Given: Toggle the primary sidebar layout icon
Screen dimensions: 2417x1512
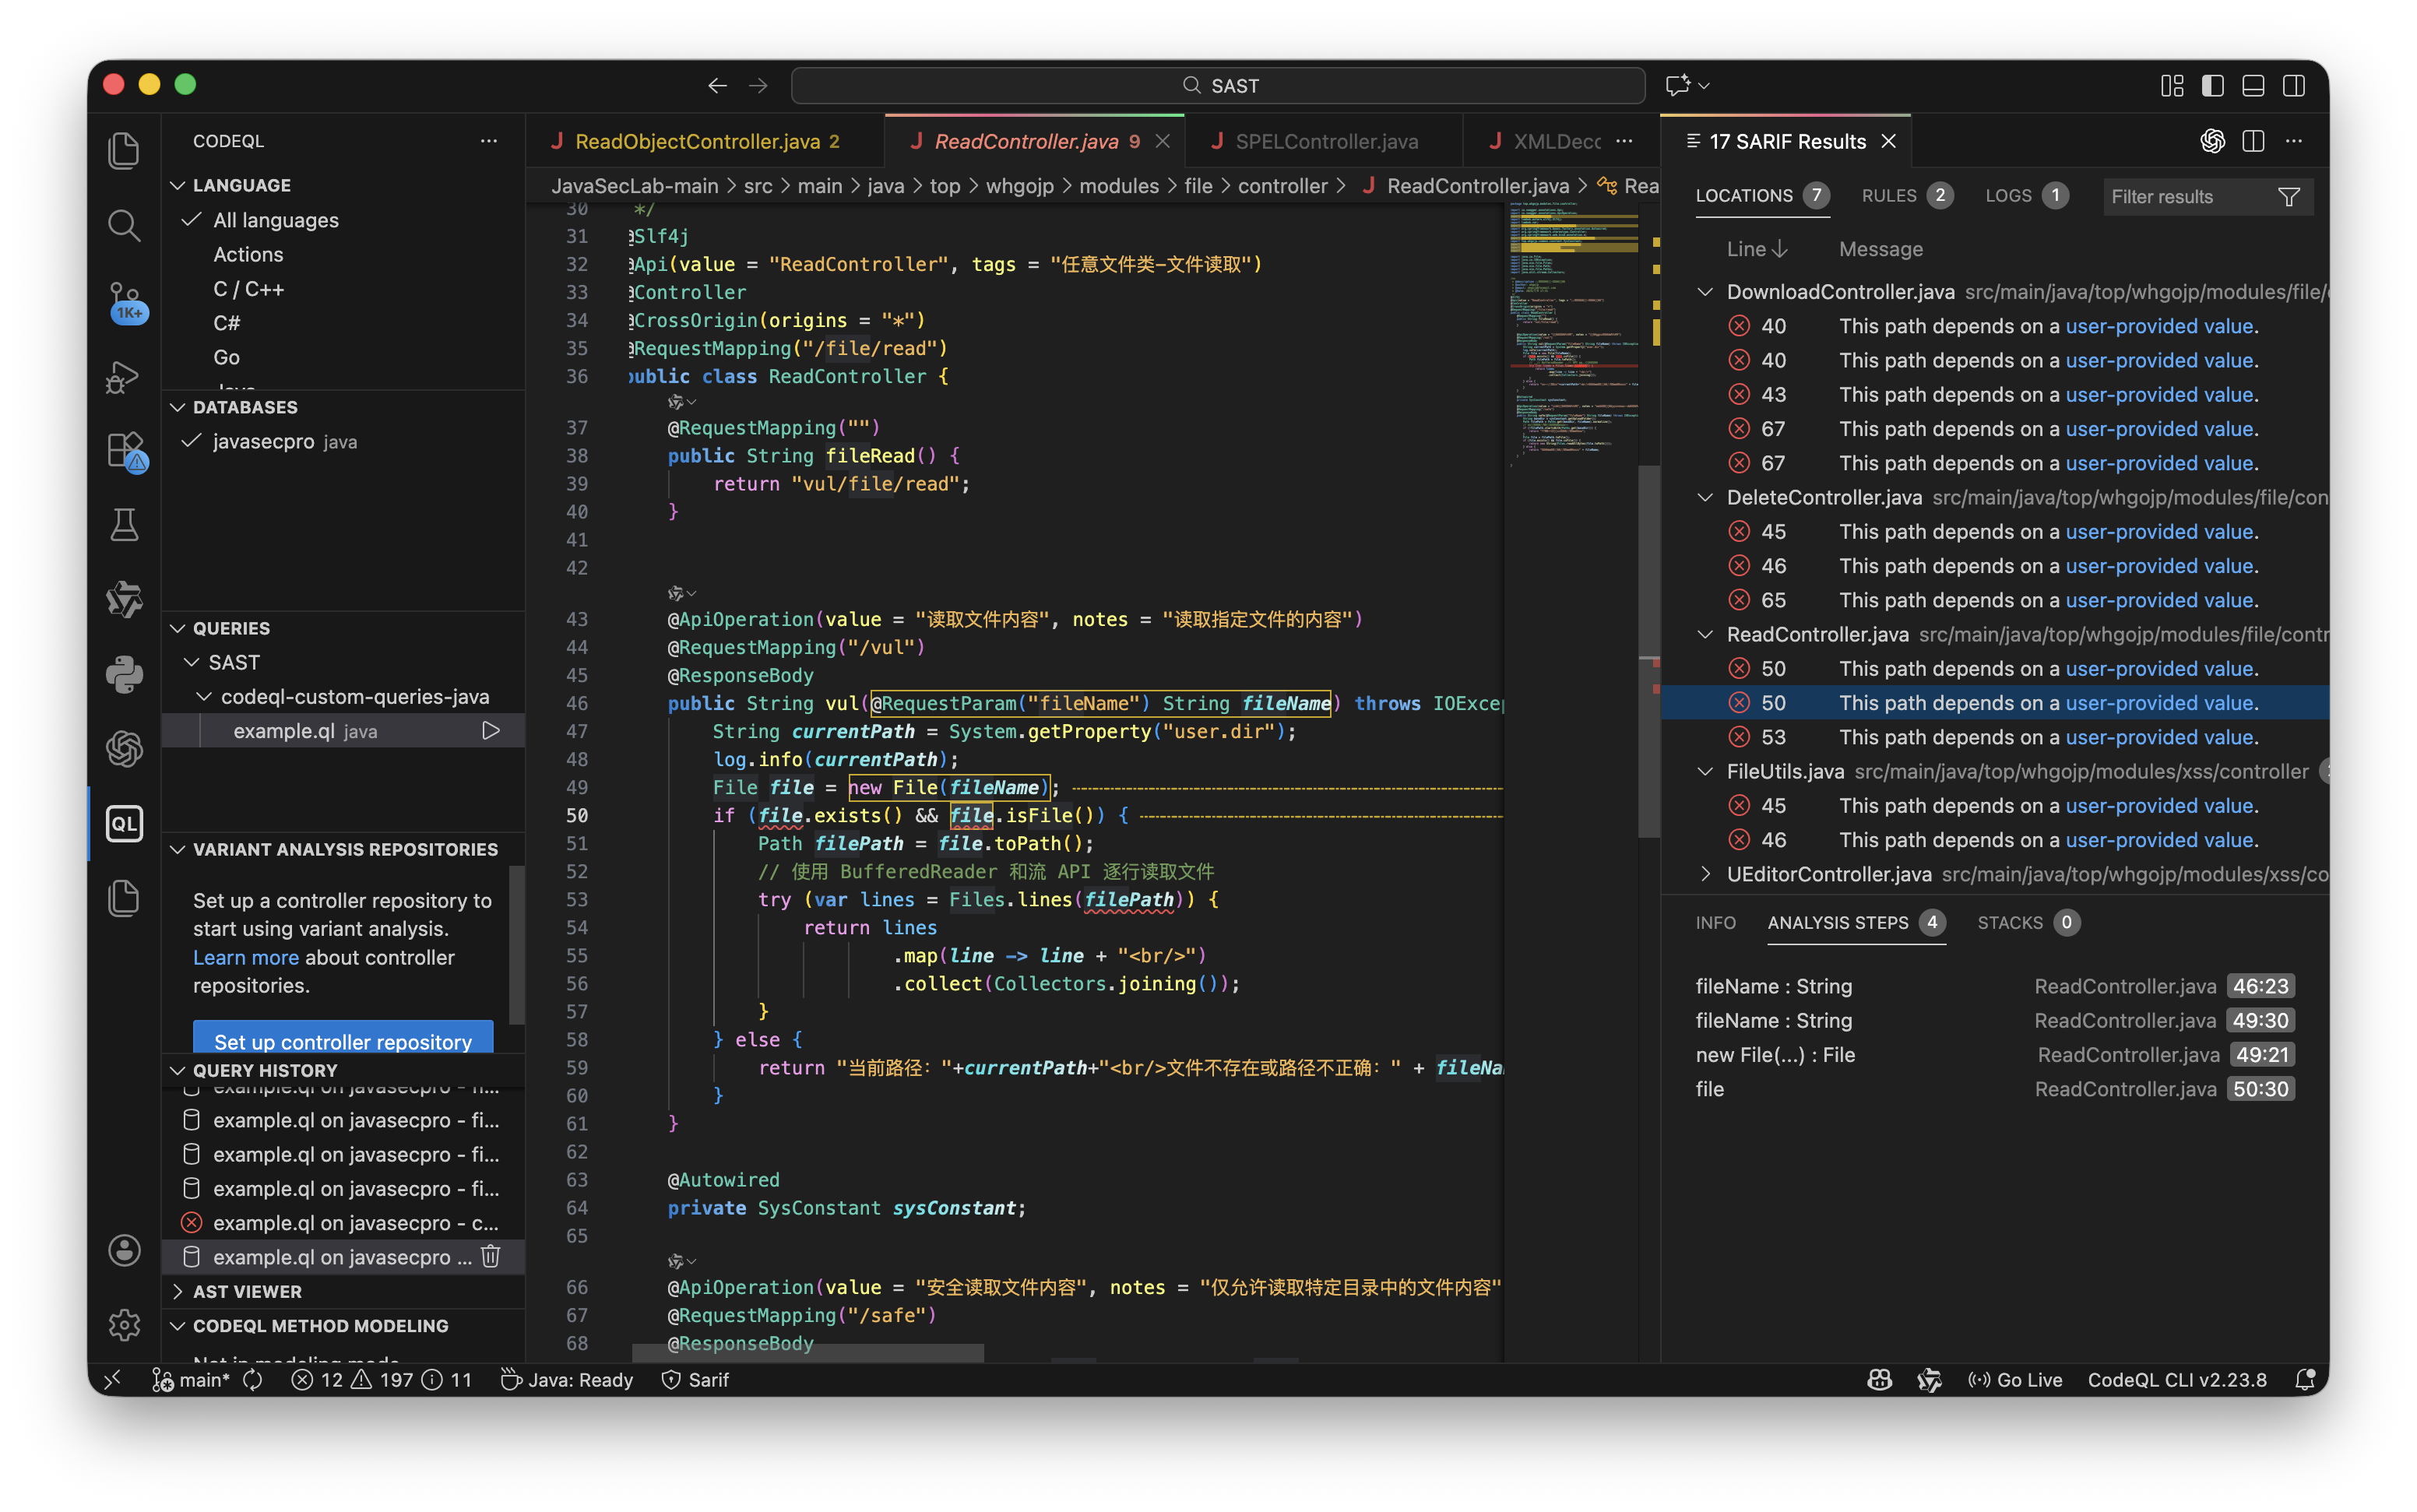Looking at the screenshot, I should [x=2212, y=86].
